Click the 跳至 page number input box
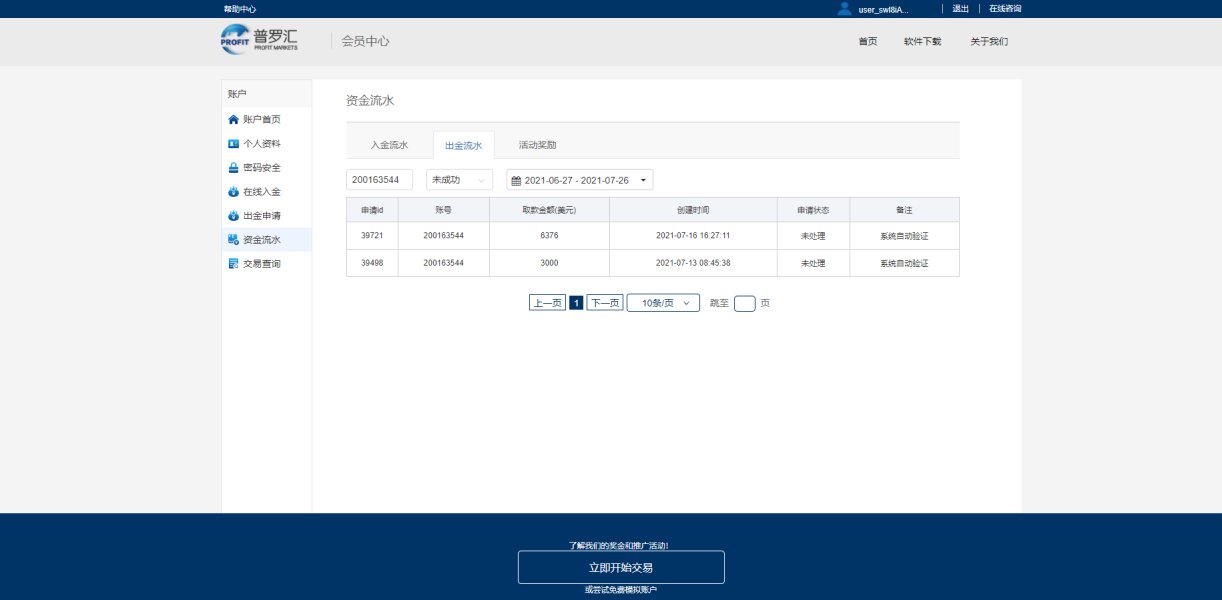Screen dimensions: 1222x600 click(x=744, y=304)
